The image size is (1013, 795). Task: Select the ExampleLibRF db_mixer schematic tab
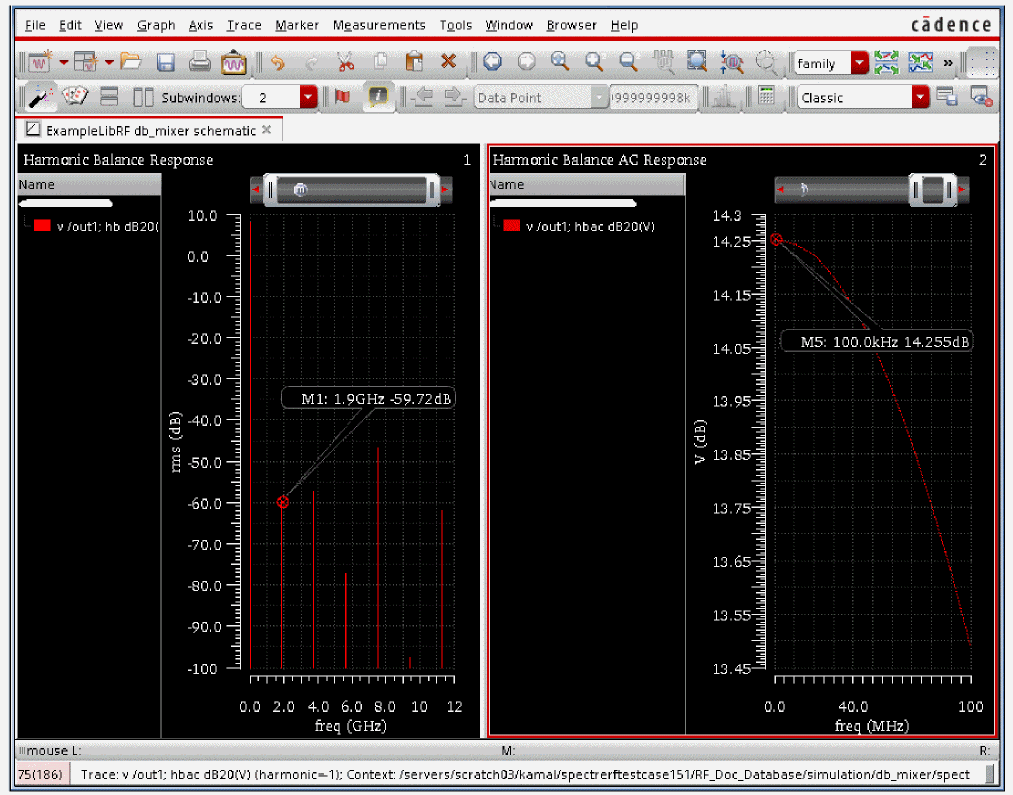148,130
